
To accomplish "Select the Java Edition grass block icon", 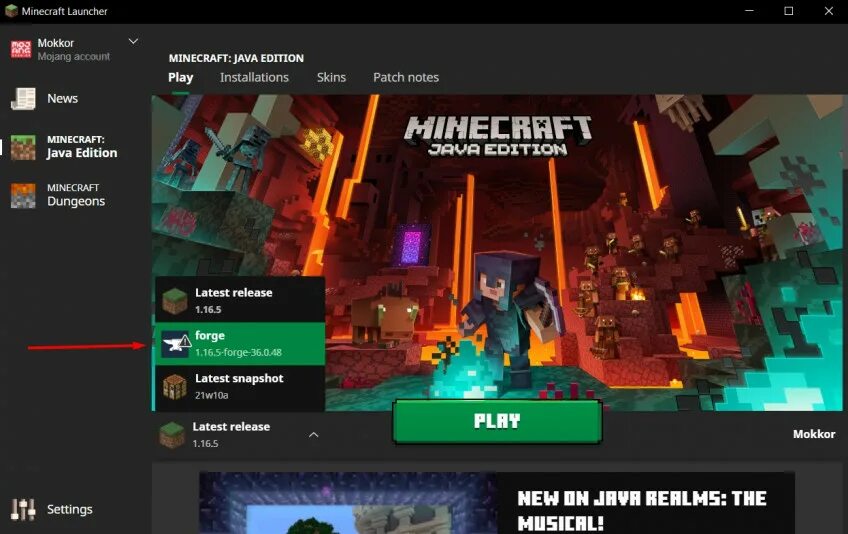I will coord(23,147).
